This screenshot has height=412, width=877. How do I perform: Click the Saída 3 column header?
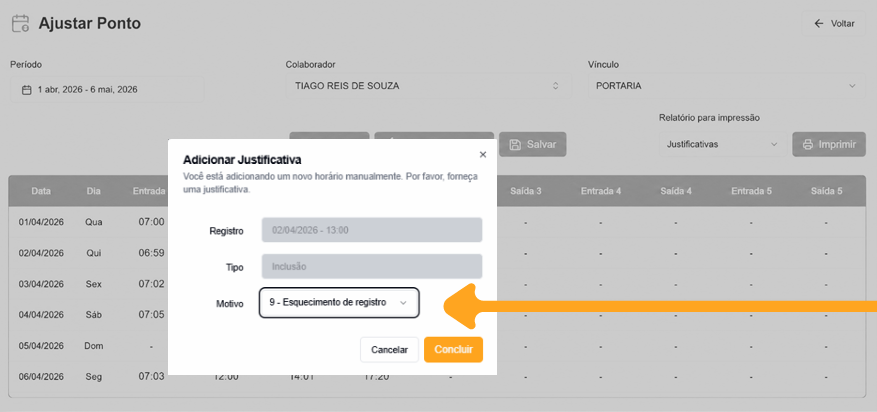click(x=525, y=191)
